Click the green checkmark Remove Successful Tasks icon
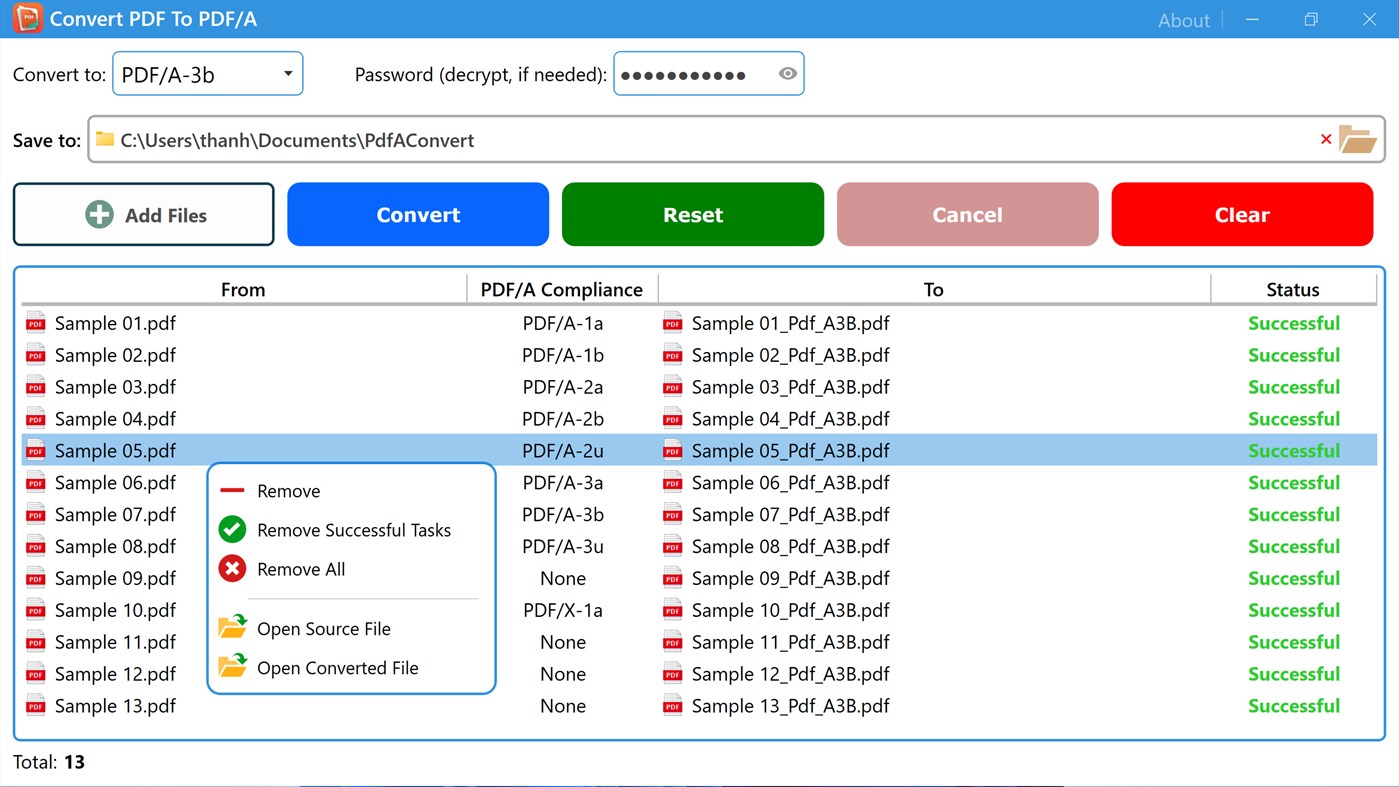This screenshot has height=787, width=1399. 231,530
